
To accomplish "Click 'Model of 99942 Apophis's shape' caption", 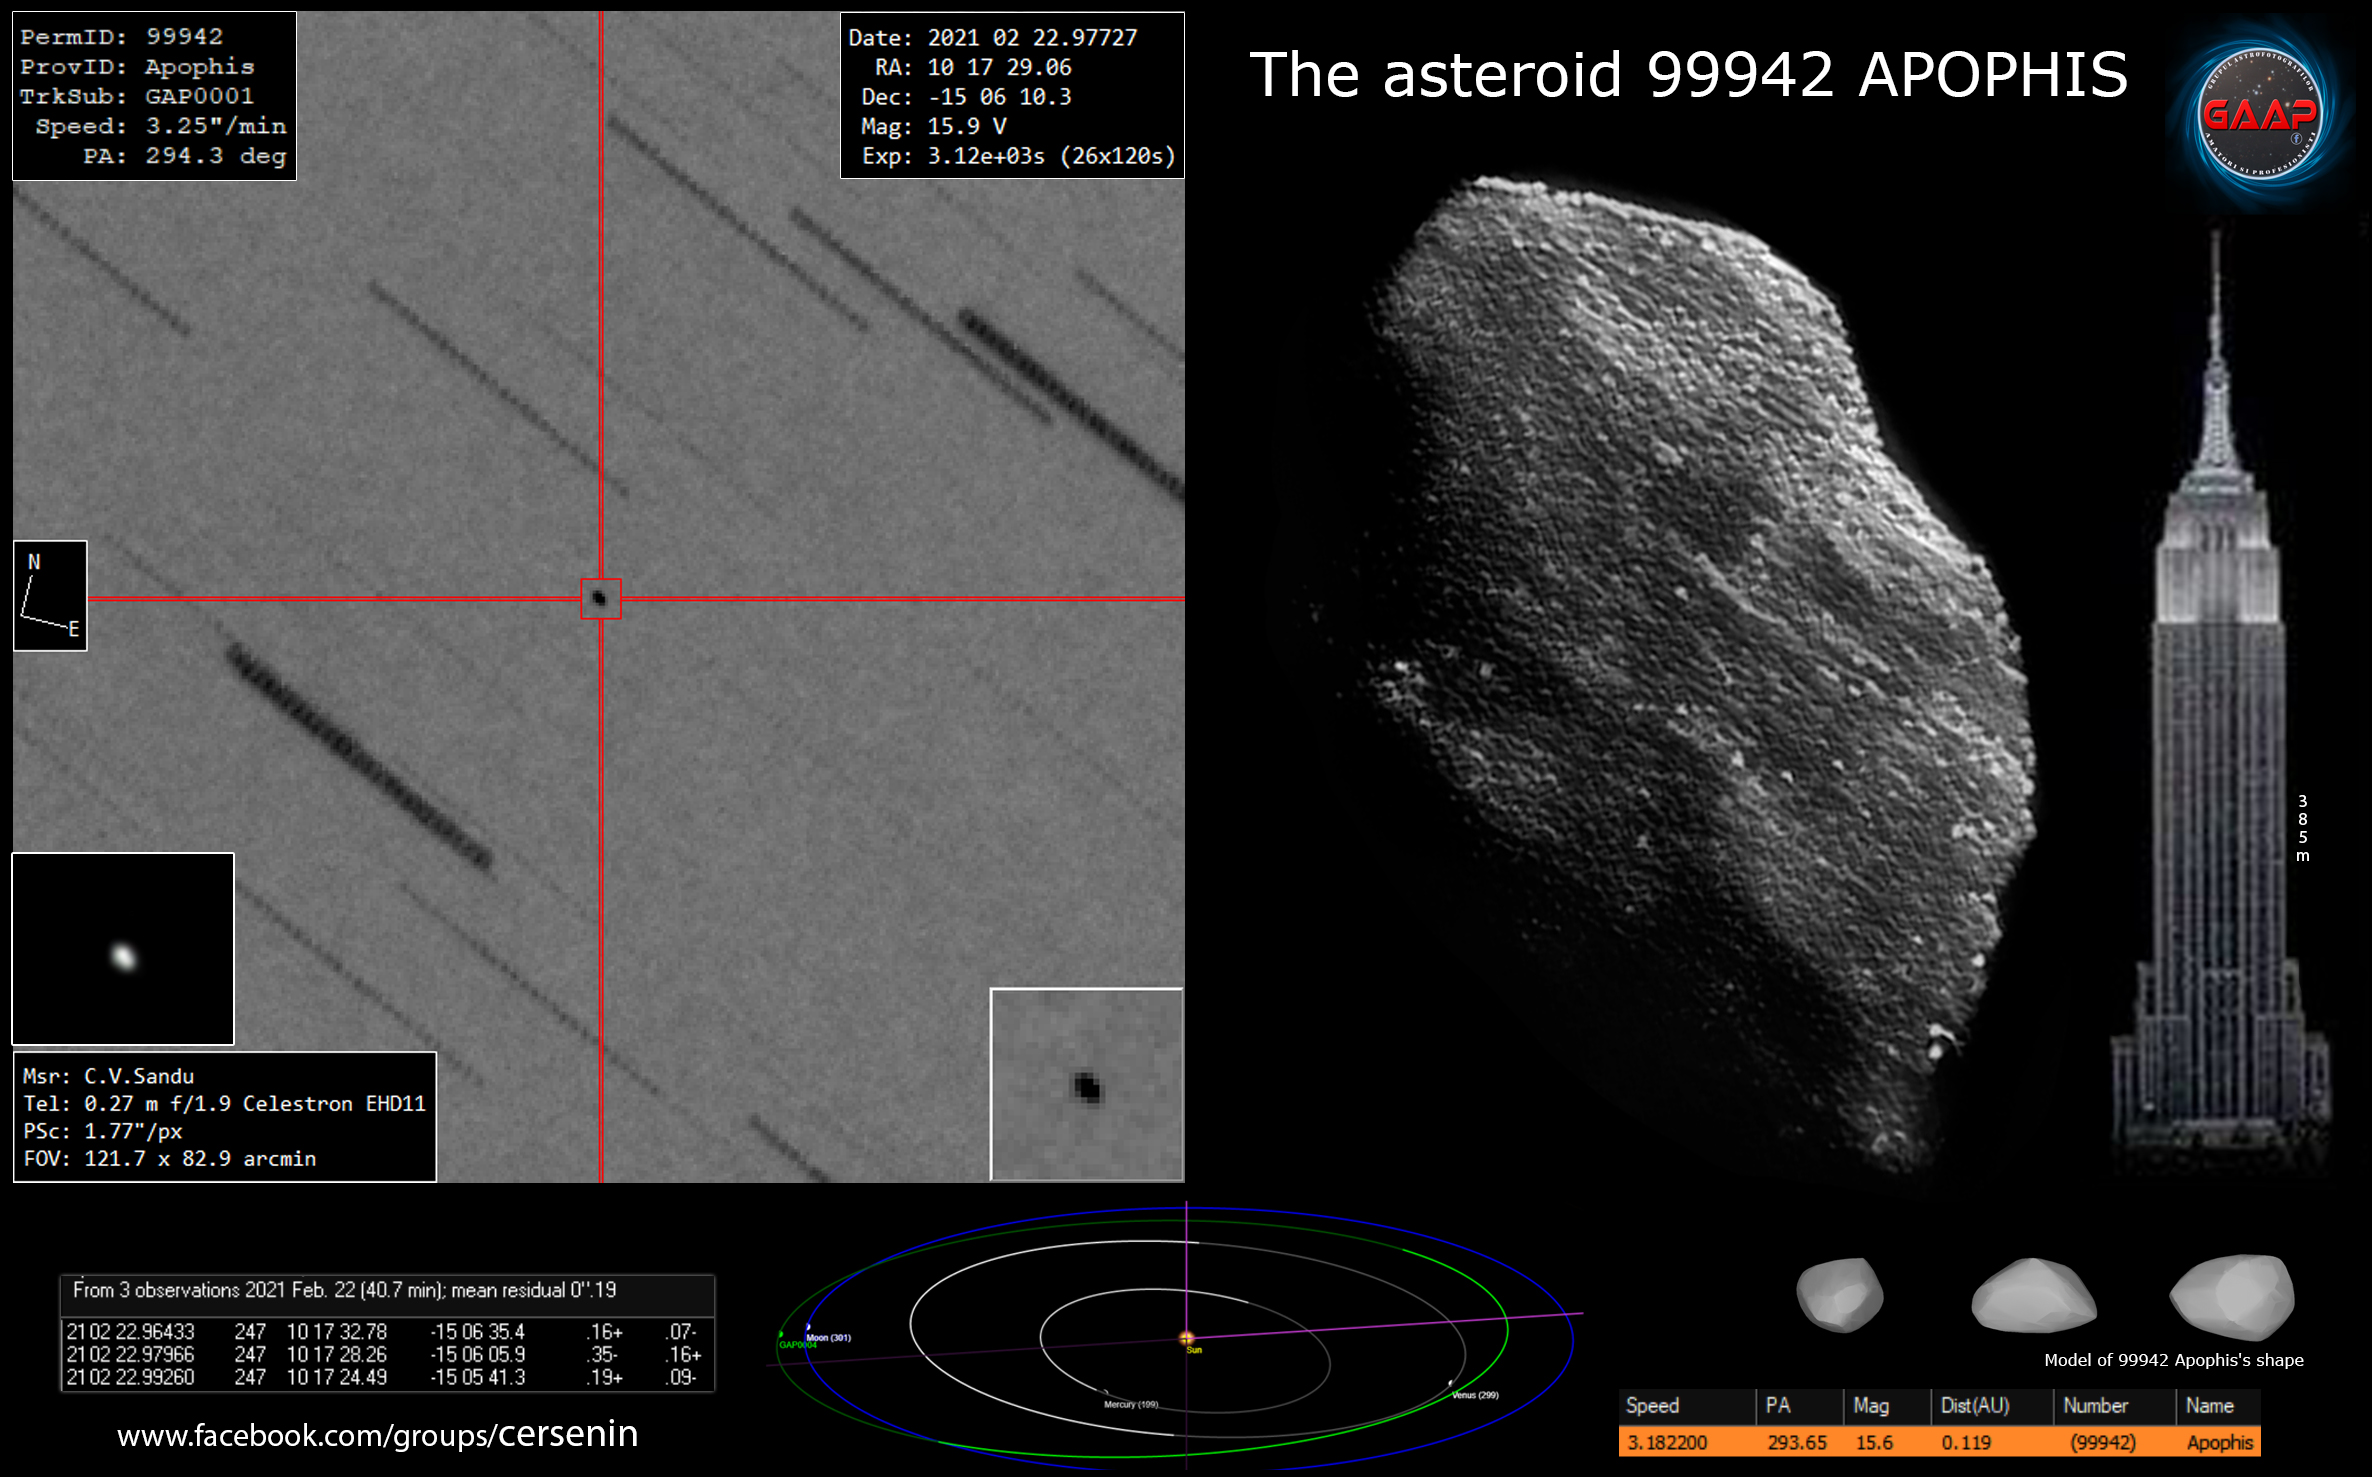I will click(x=2174, y=1361).
